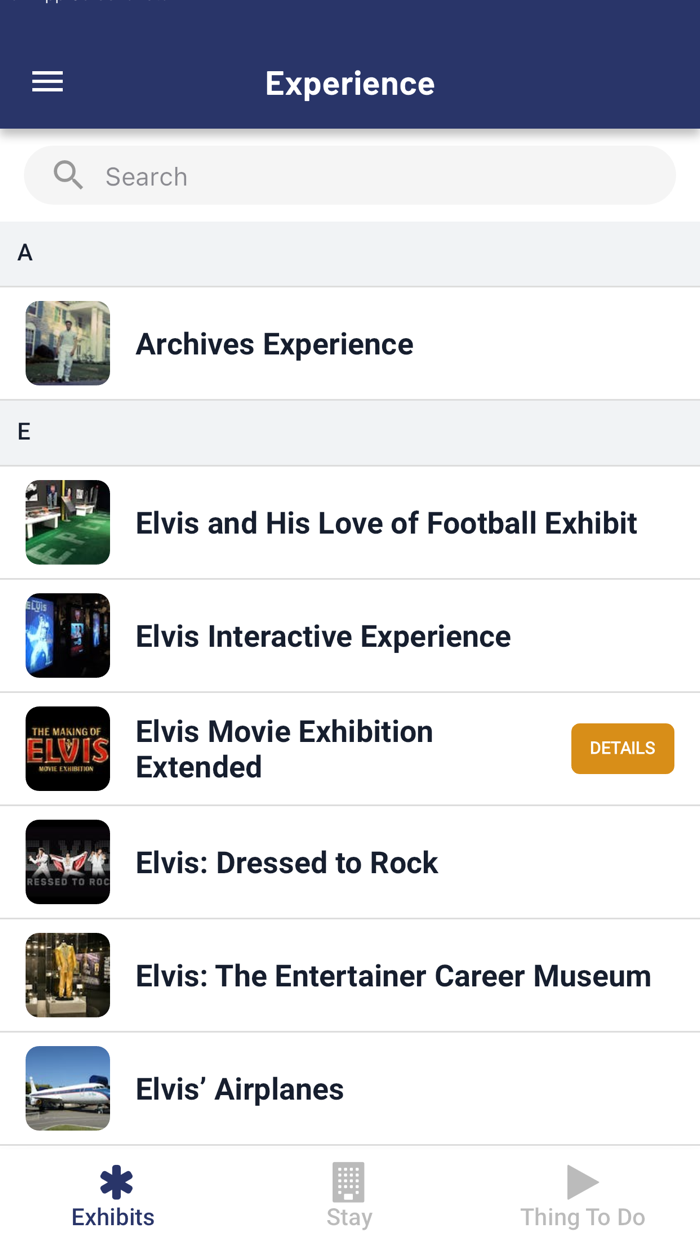Switch to the Stay tab

[349, 1195]
